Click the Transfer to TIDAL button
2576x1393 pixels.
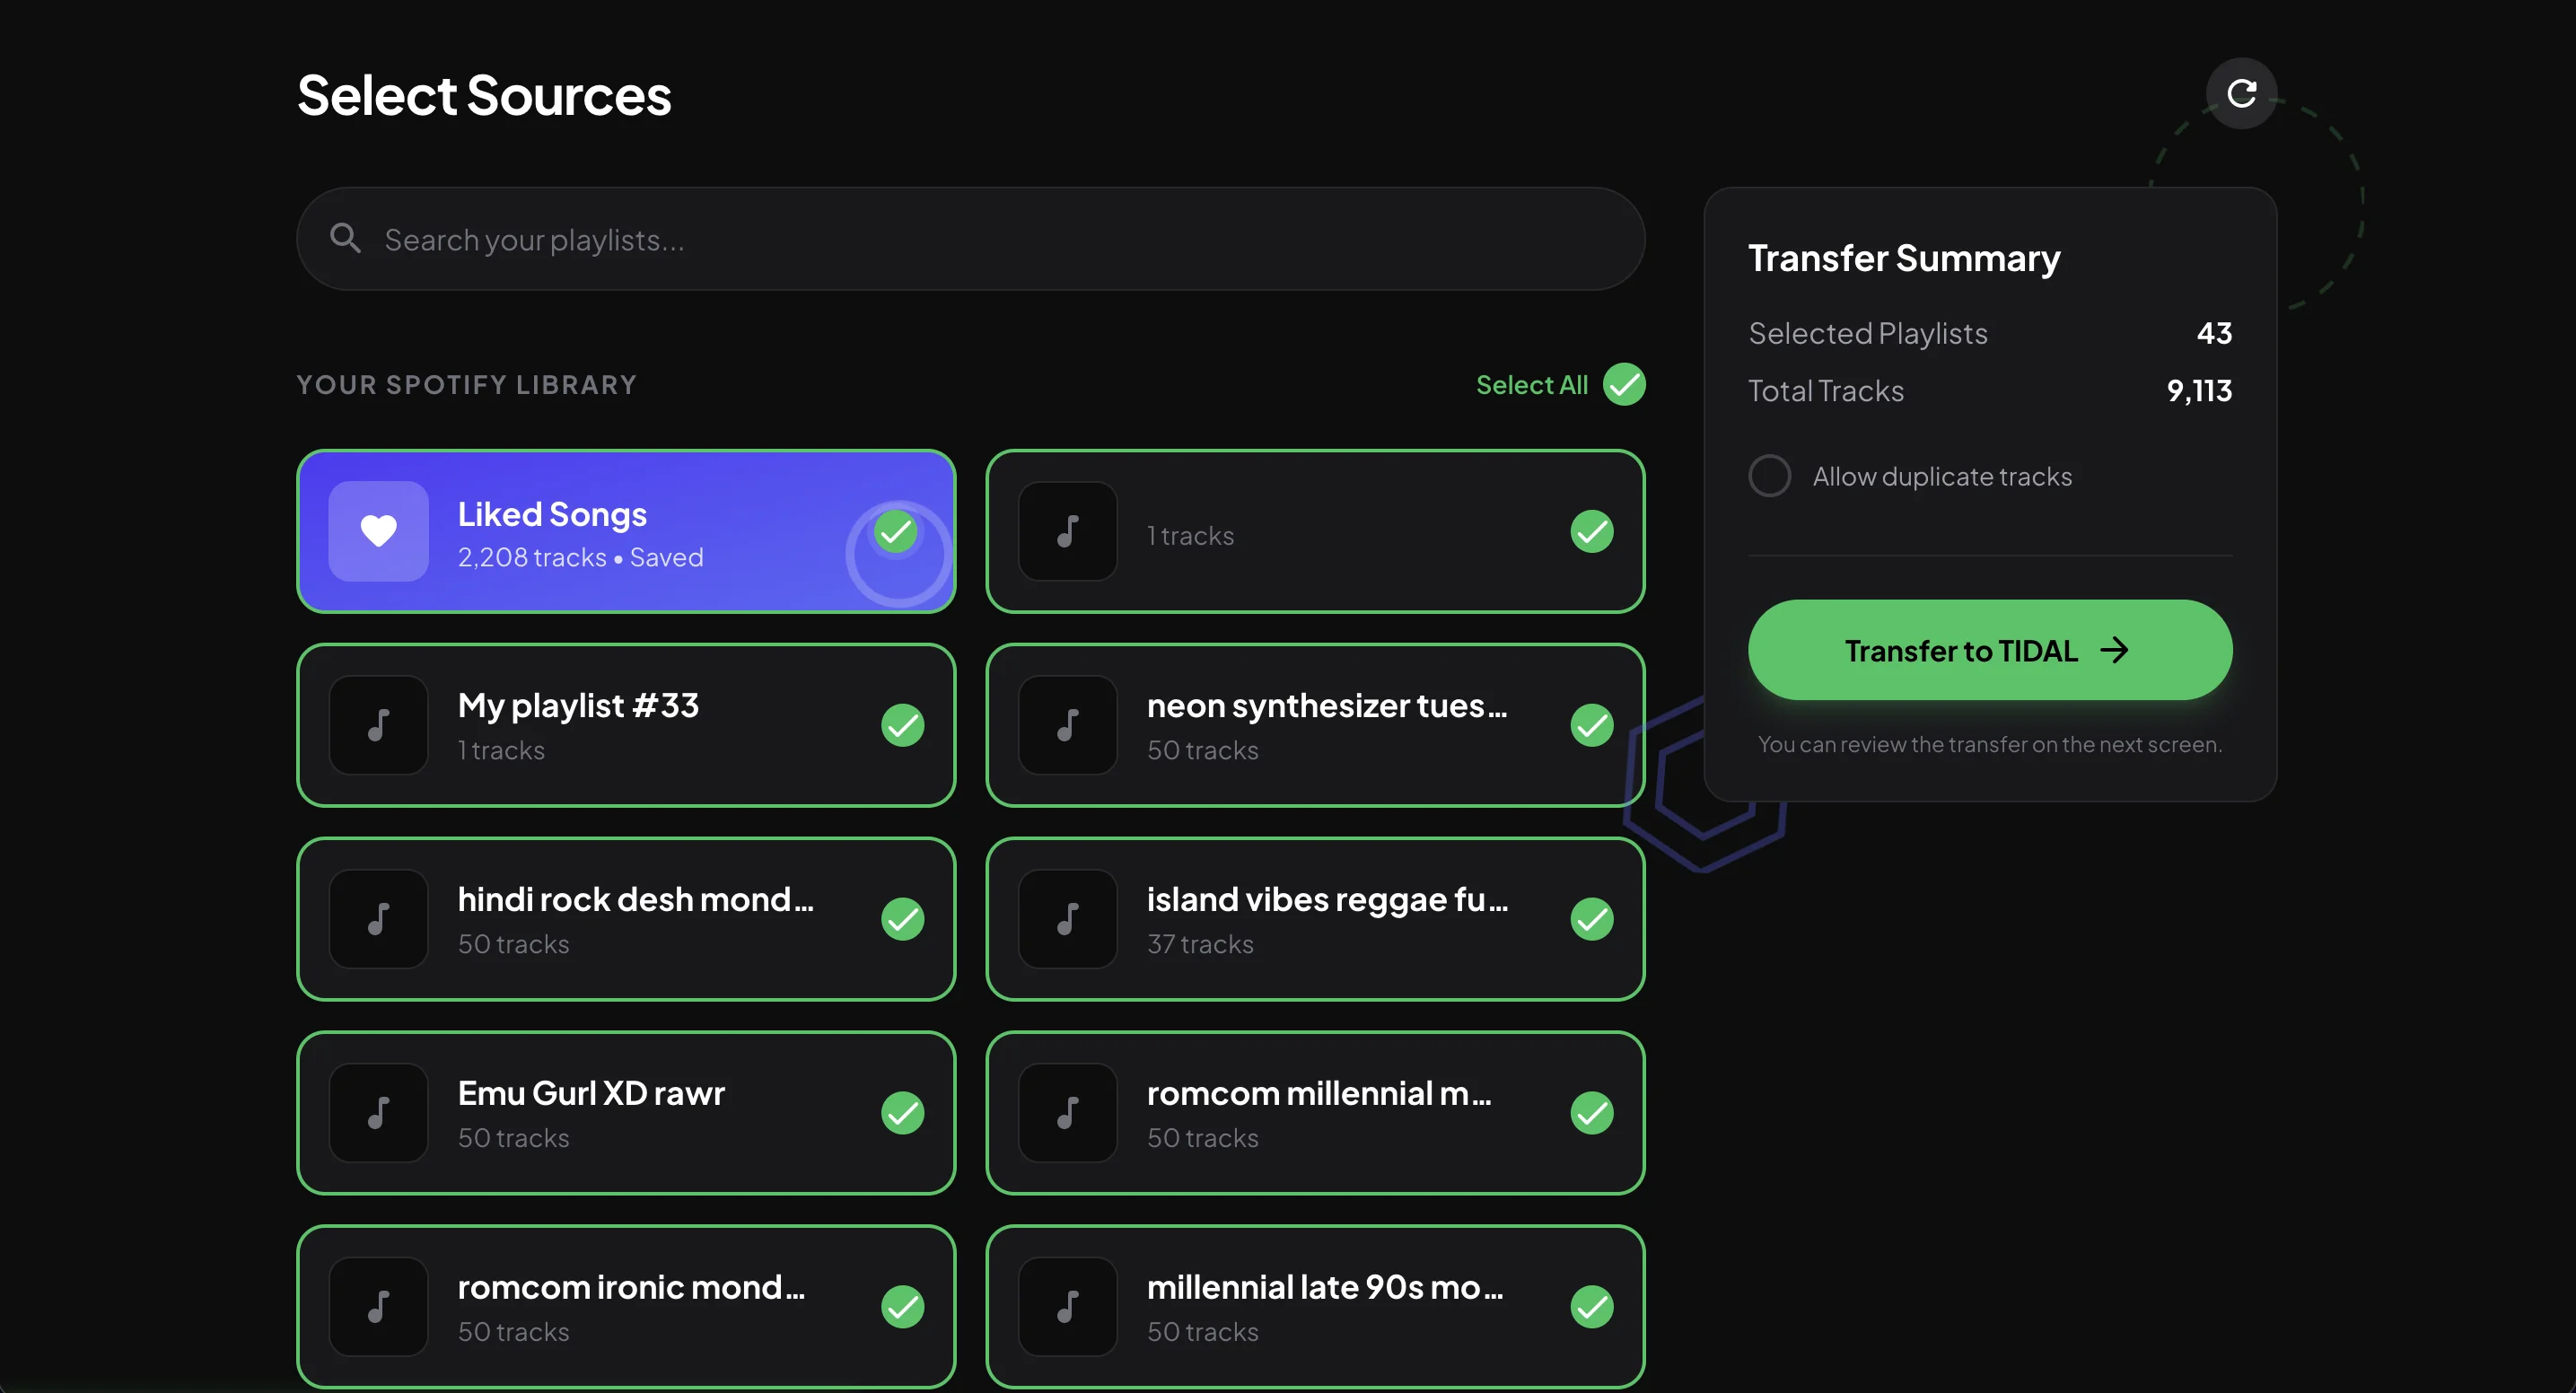1988,650
